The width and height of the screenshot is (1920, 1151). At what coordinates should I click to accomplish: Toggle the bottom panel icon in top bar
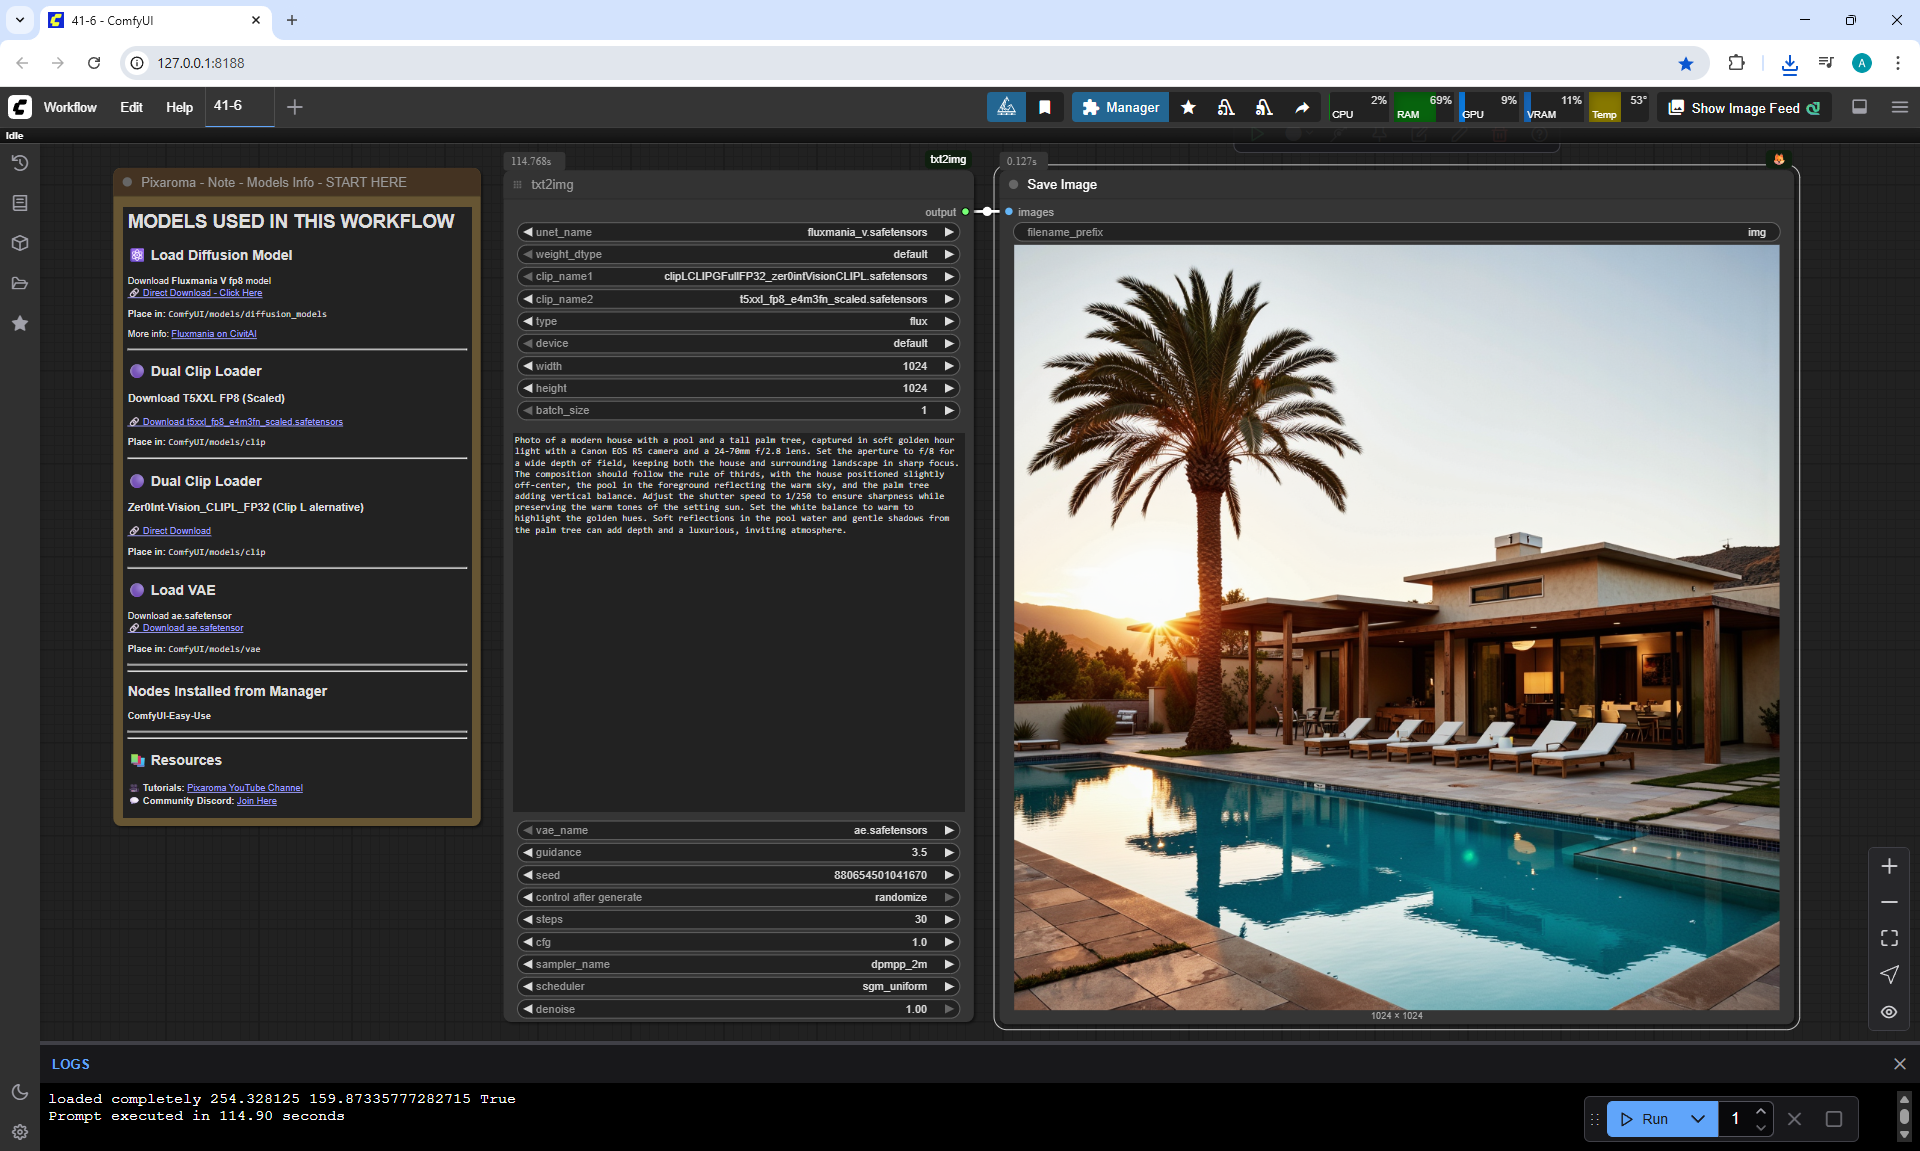coord(1859,107)
